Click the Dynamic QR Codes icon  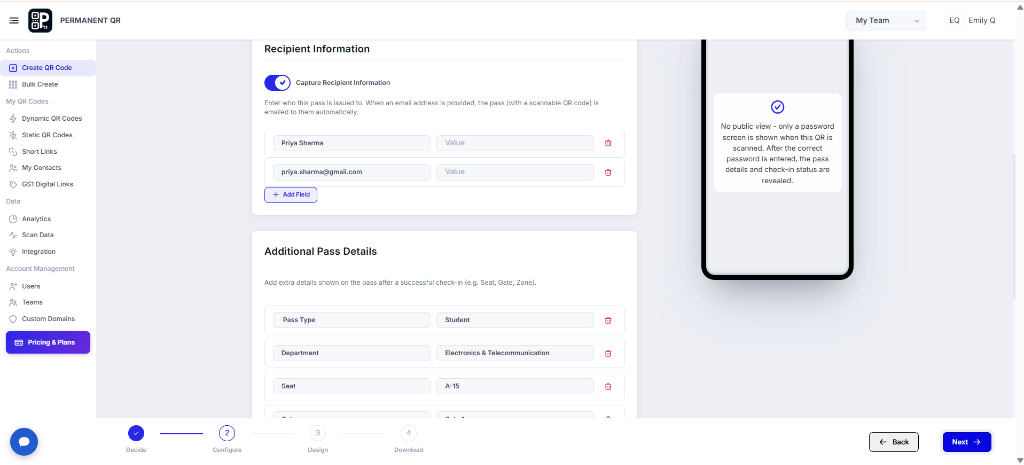tap(13, 119)
